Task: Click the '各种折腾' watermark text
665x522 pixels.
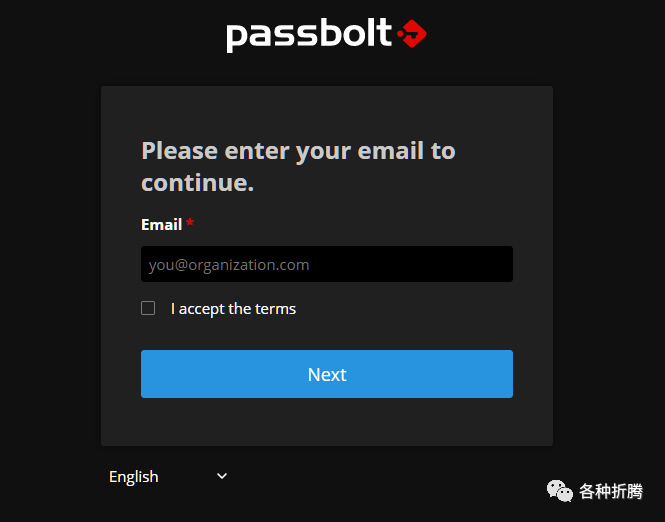Action: coord(611,491)
